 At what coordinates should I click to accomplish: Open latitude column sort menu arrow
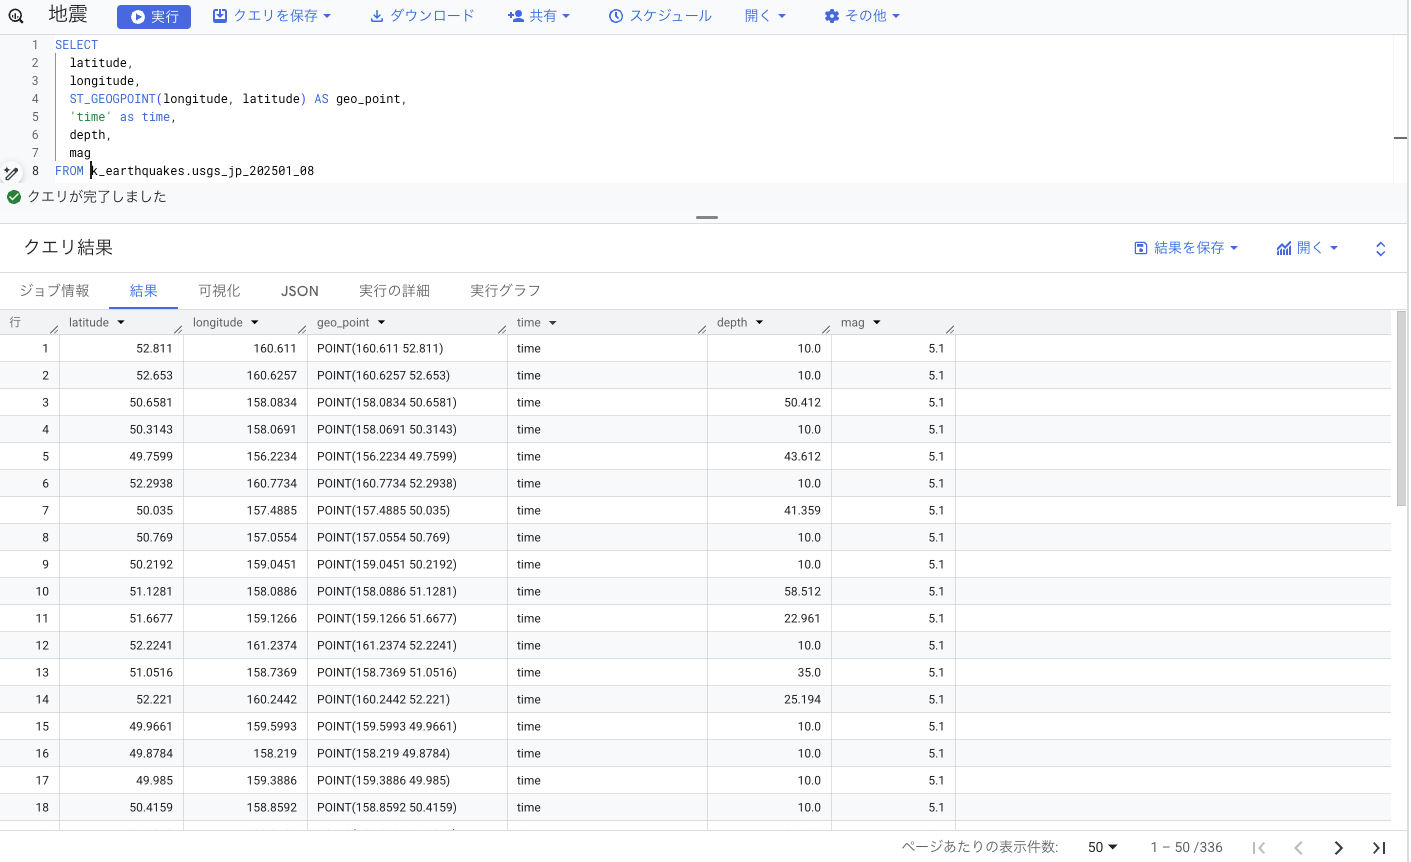click(x=121, y=323)
